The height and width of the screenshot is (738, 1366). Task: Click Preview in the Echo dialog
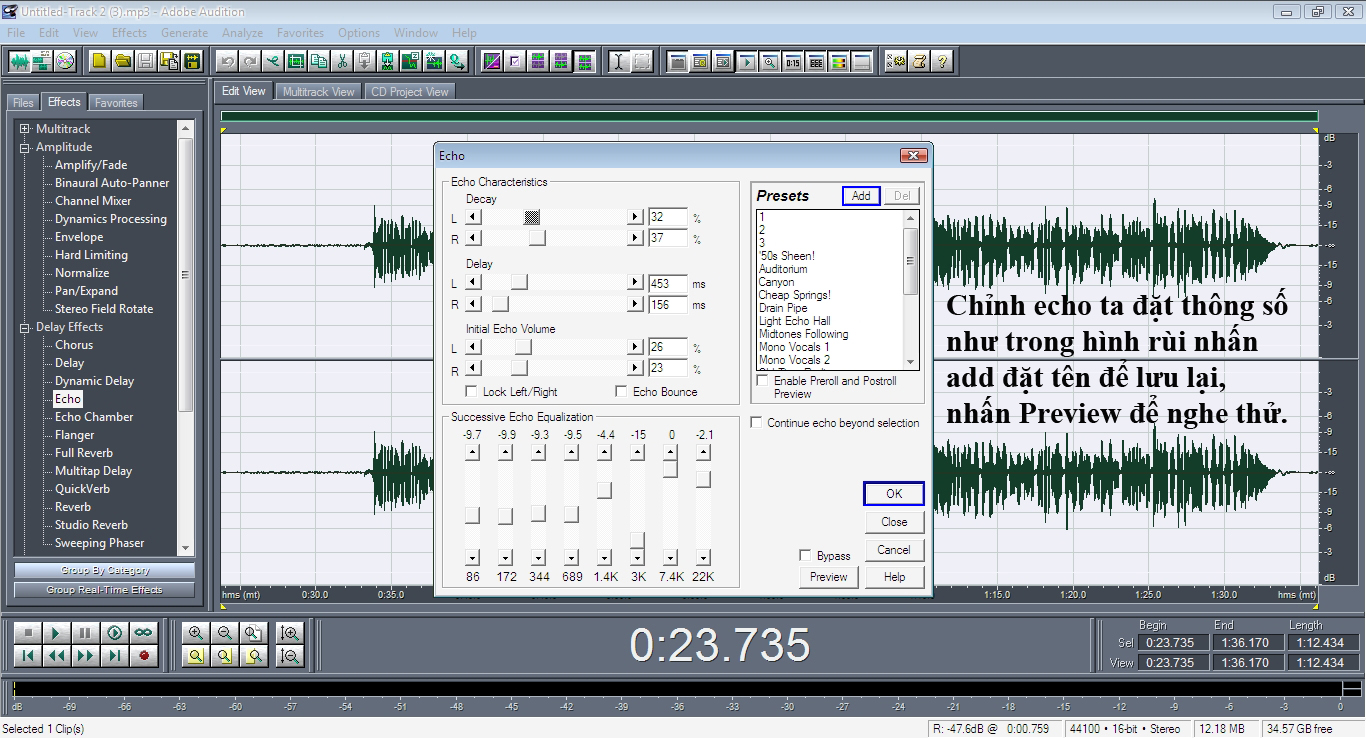829,577
